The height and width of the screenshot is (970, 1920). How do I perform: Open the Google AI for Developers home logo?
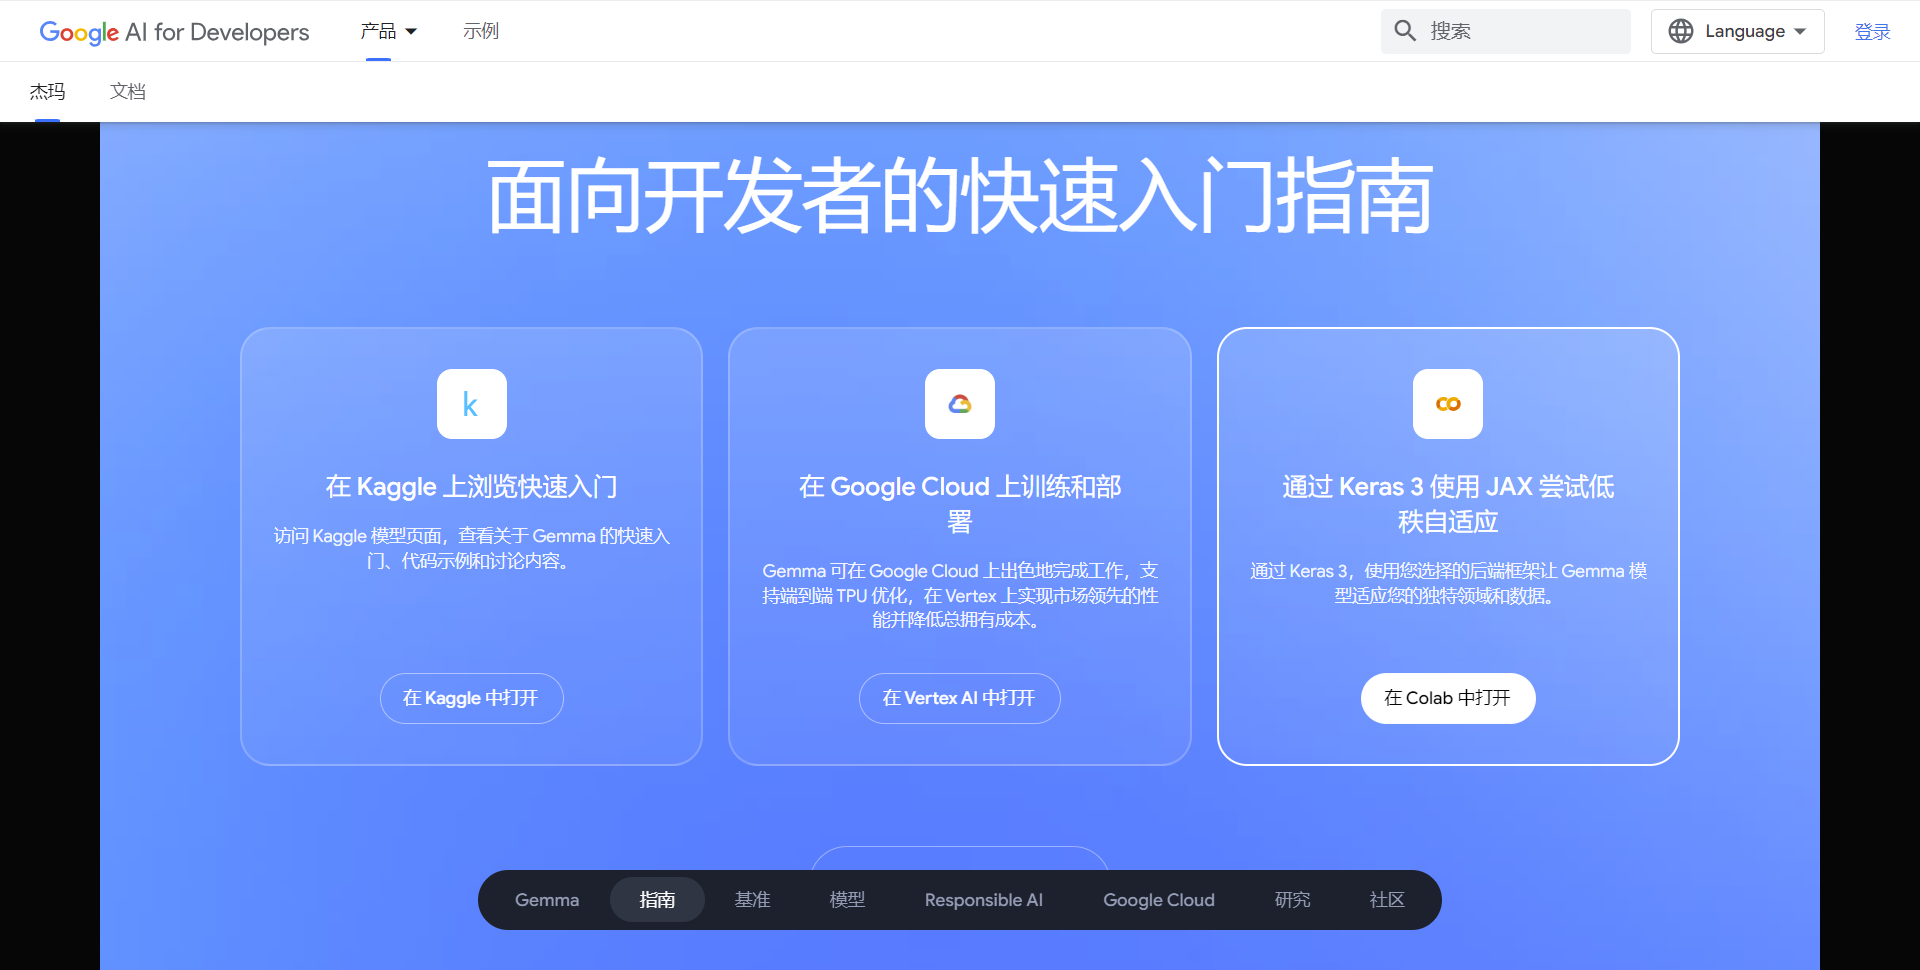coord(174,32)
